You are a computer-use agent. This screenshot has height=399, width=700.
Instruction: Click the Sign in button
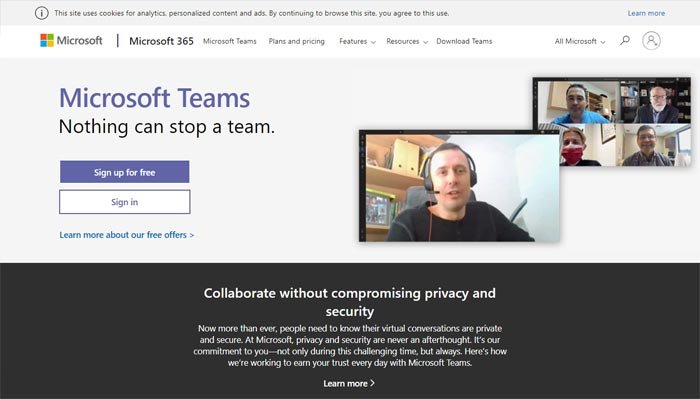pyautogui.click(x=125, y=202)
